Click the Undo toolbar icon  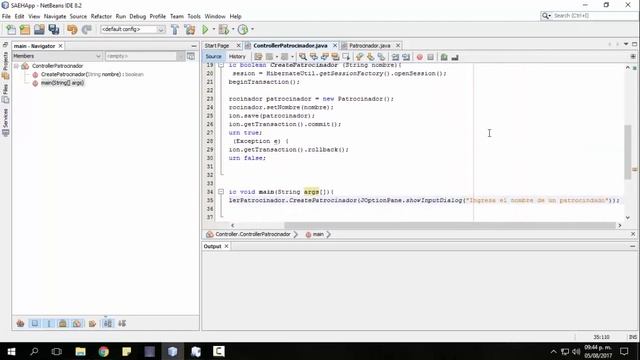(72, 29)
